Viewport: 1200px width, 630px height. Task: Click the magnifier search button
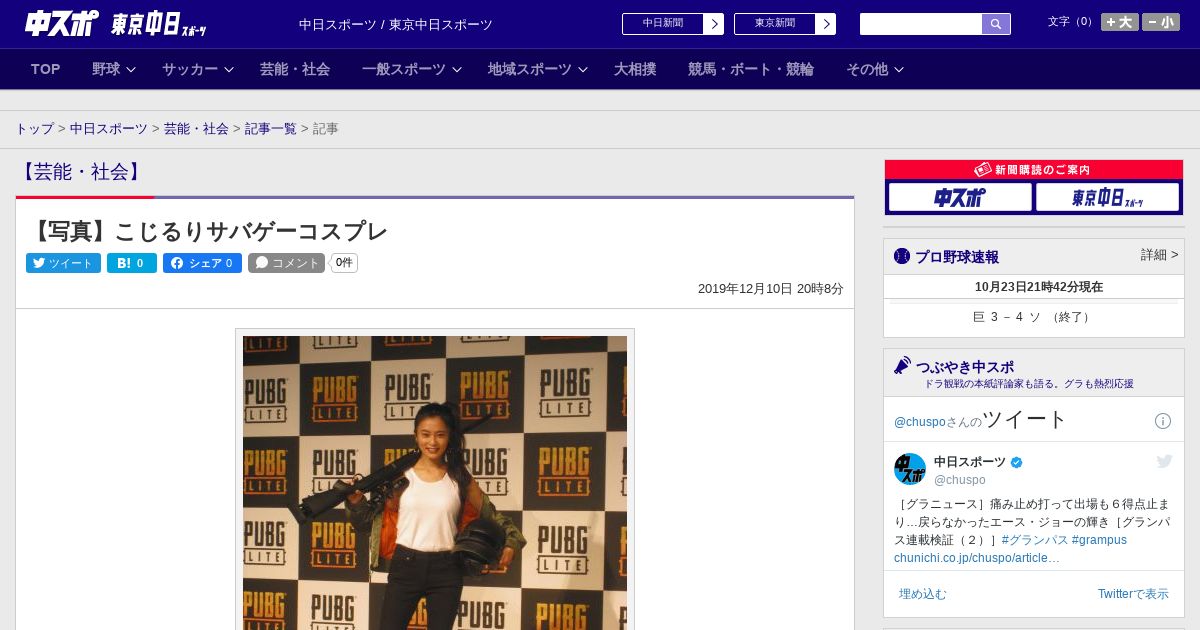click(996, 24)
